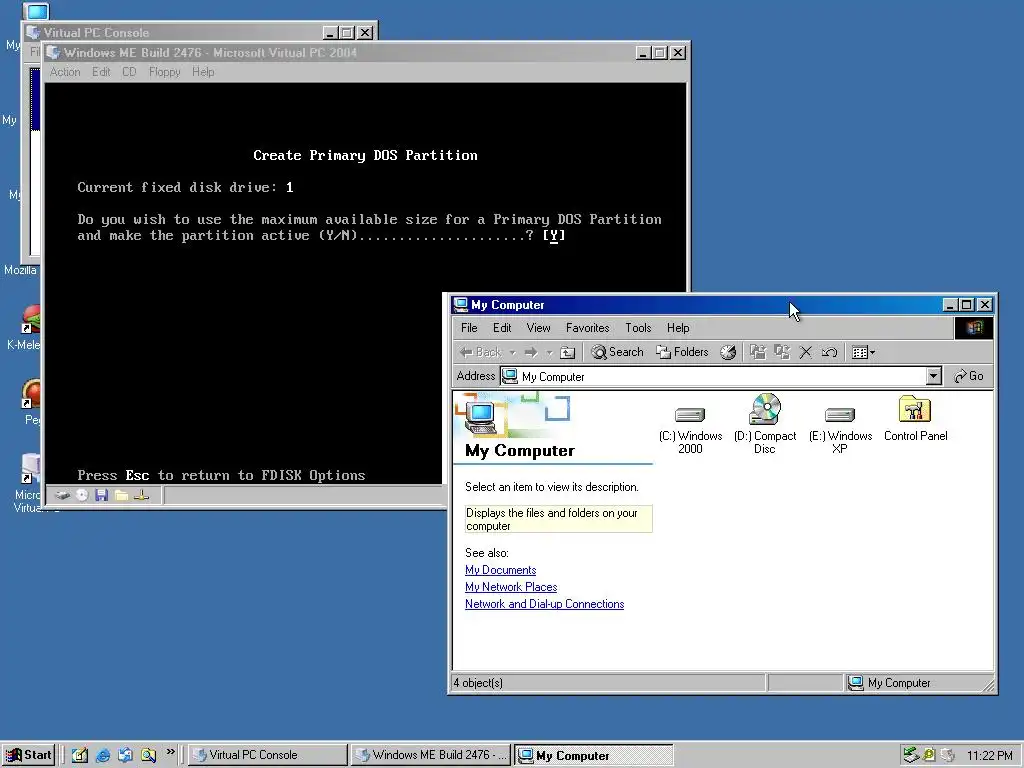This screenshot has width=1024, height=768.
Task: Click the Go button next to Address bar
Action: (x=969, y=376)
